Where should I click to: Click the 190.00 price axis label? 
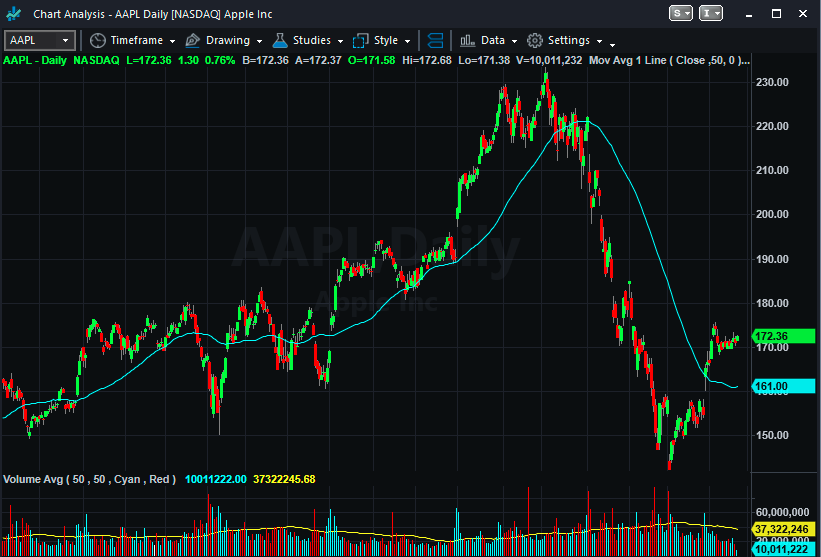[x=772, y=259]
